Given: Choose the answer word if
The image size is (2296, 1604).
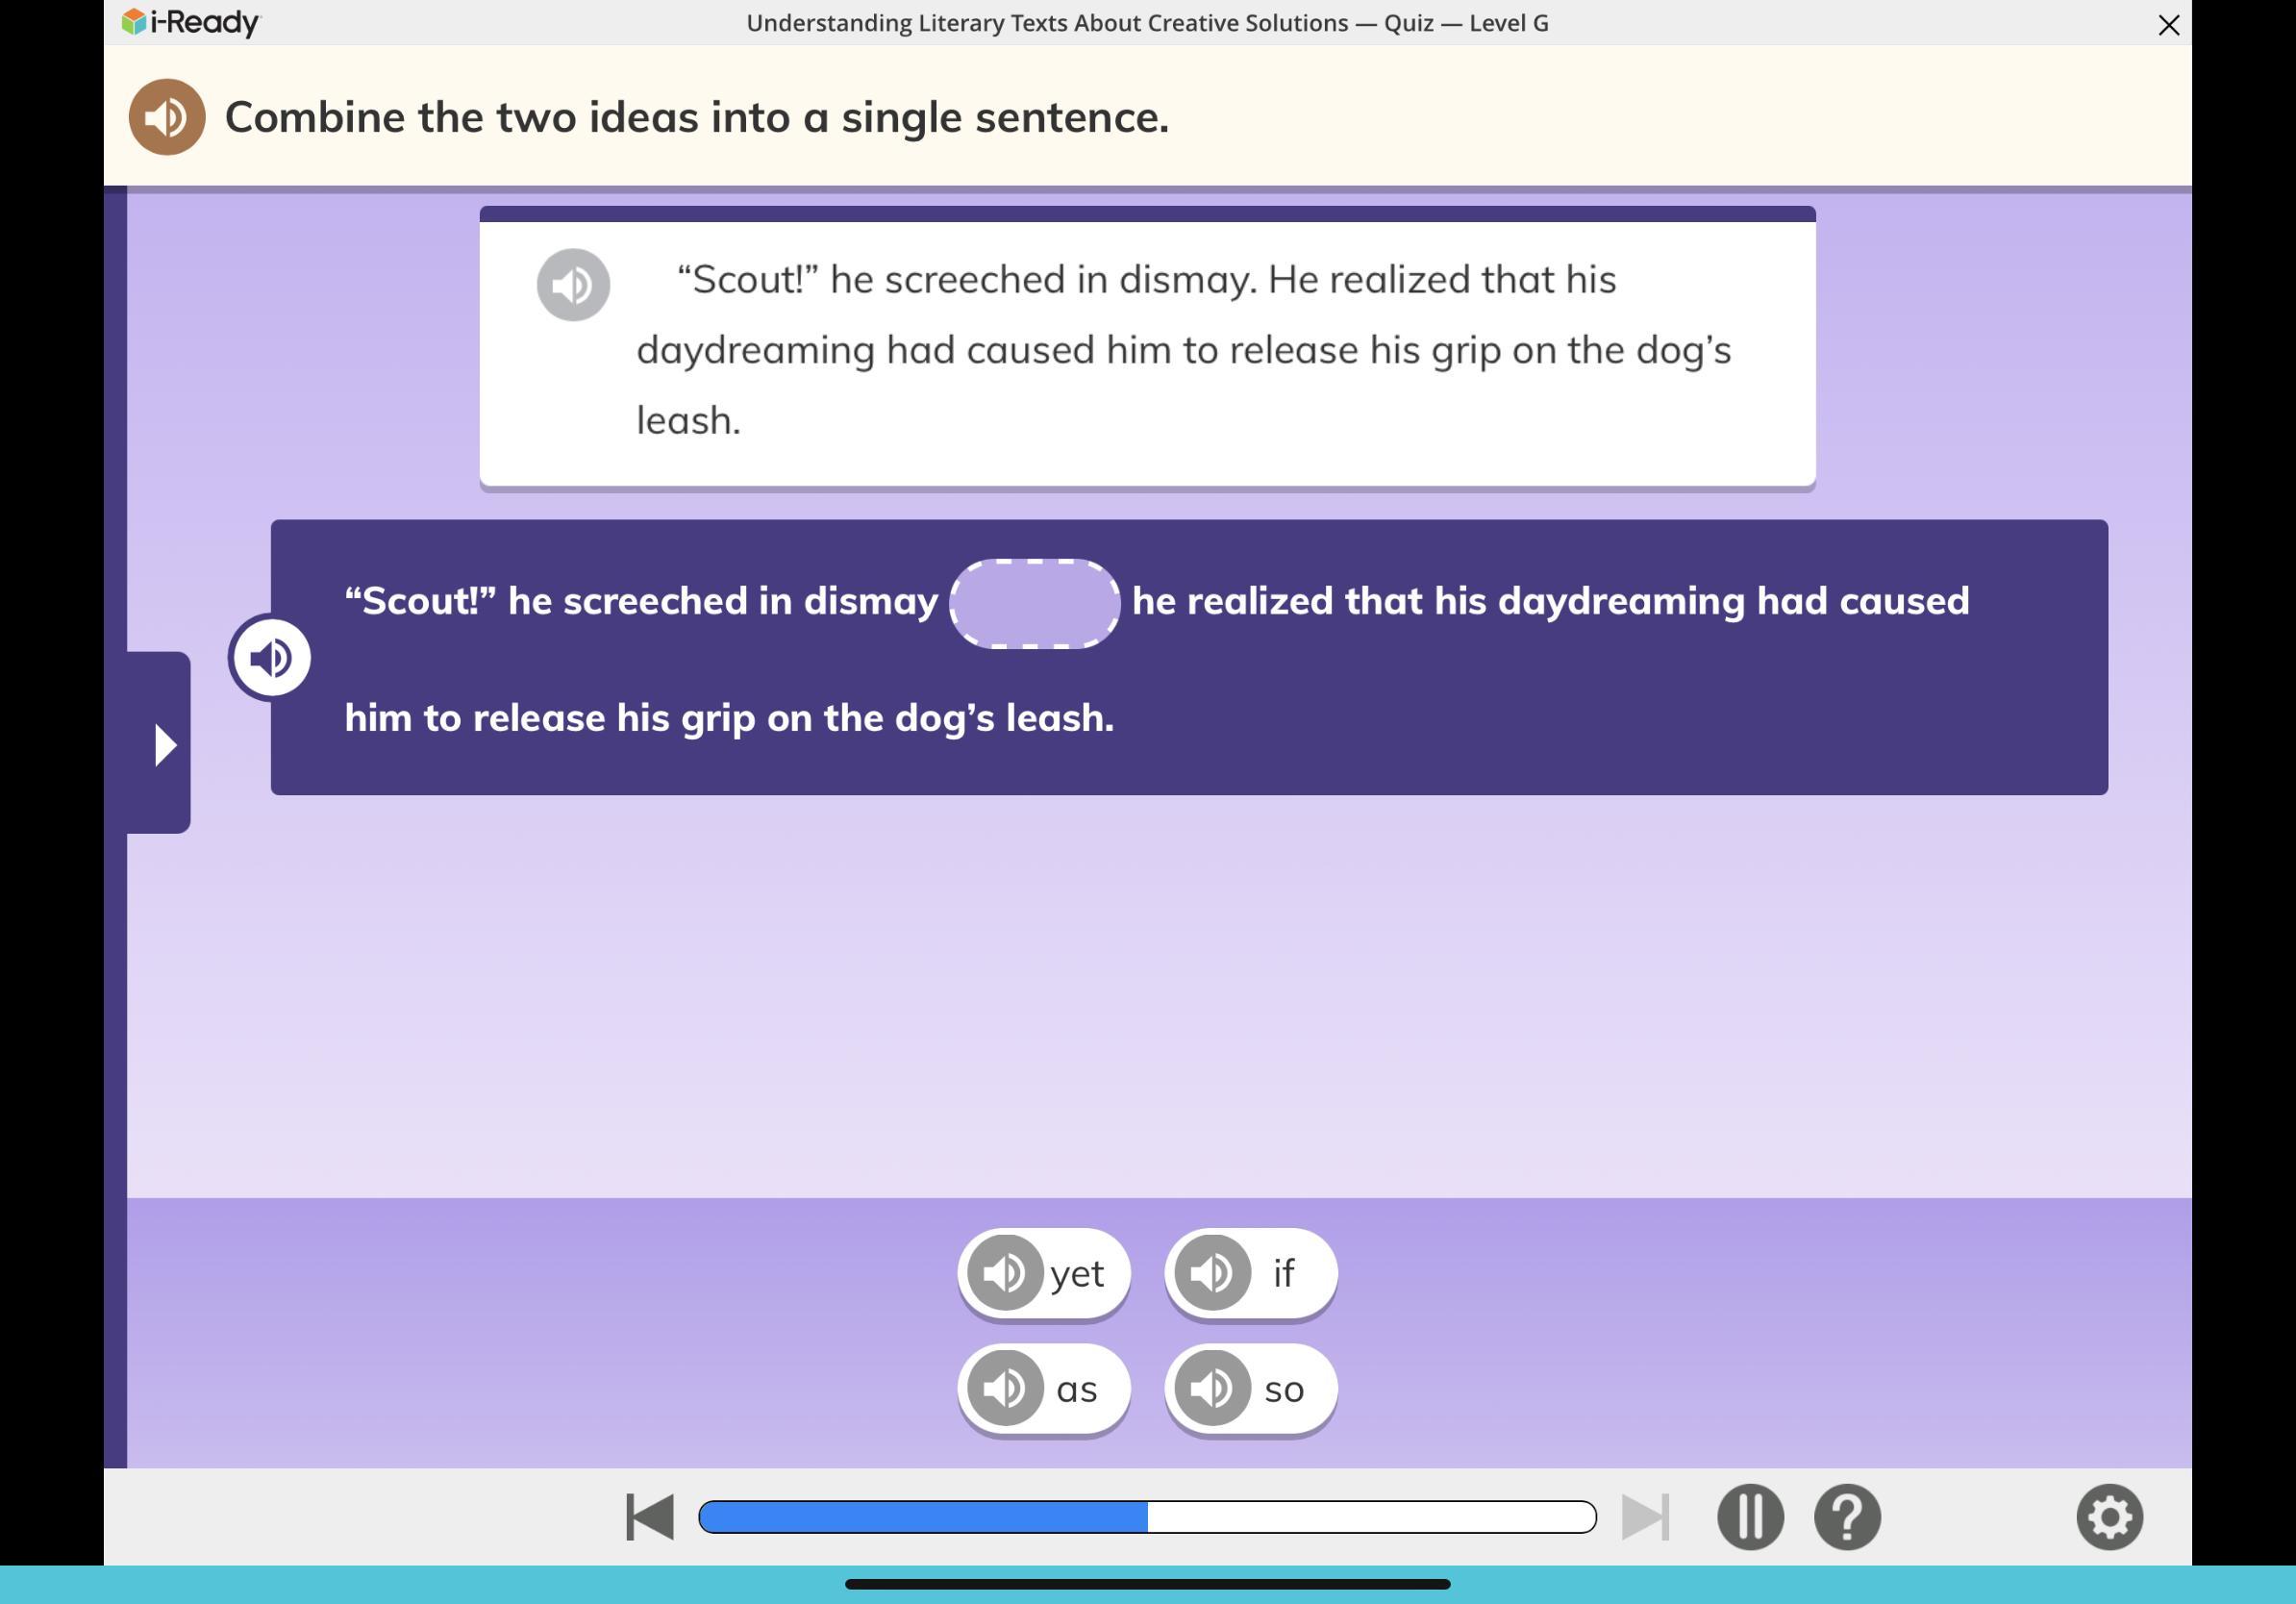Looking at the screenshot, I should point(1284,1274).
